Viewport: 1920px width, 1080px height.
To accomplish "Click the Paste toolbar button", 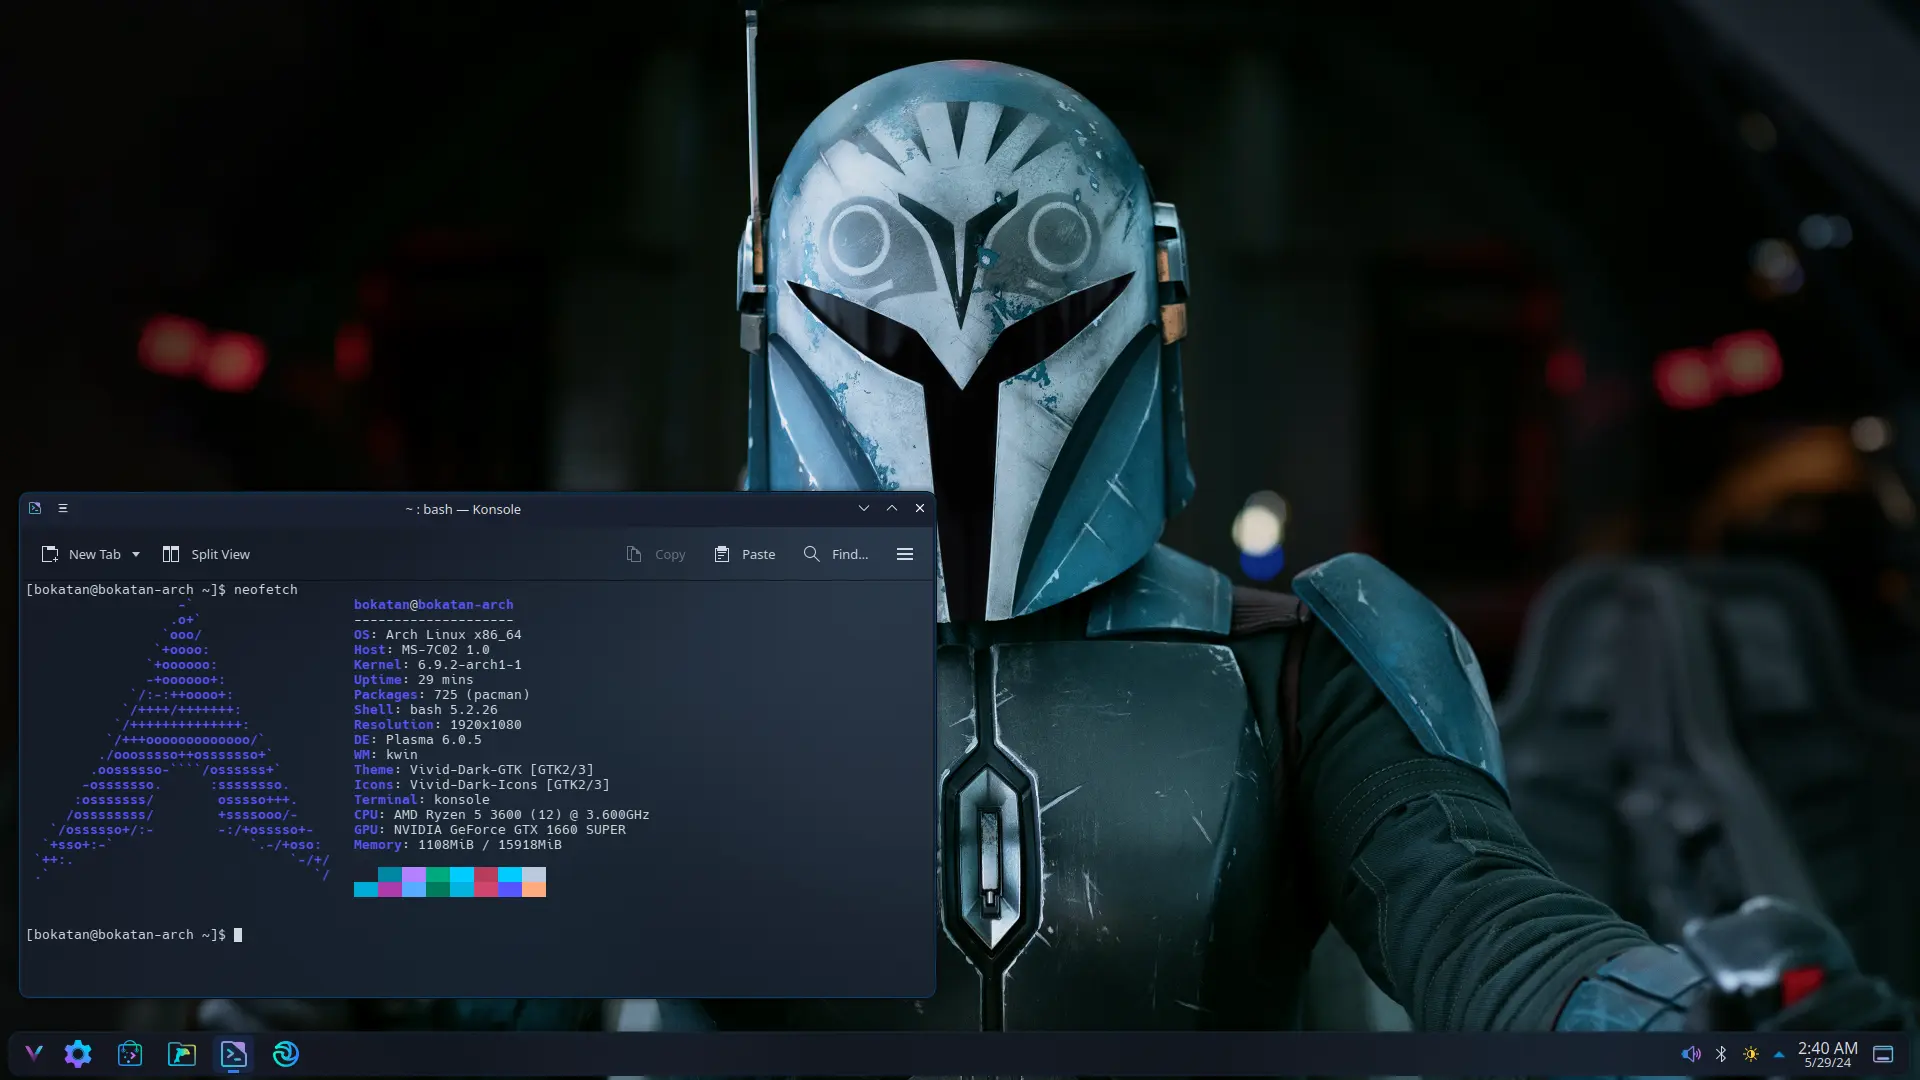I will [745, 554].
